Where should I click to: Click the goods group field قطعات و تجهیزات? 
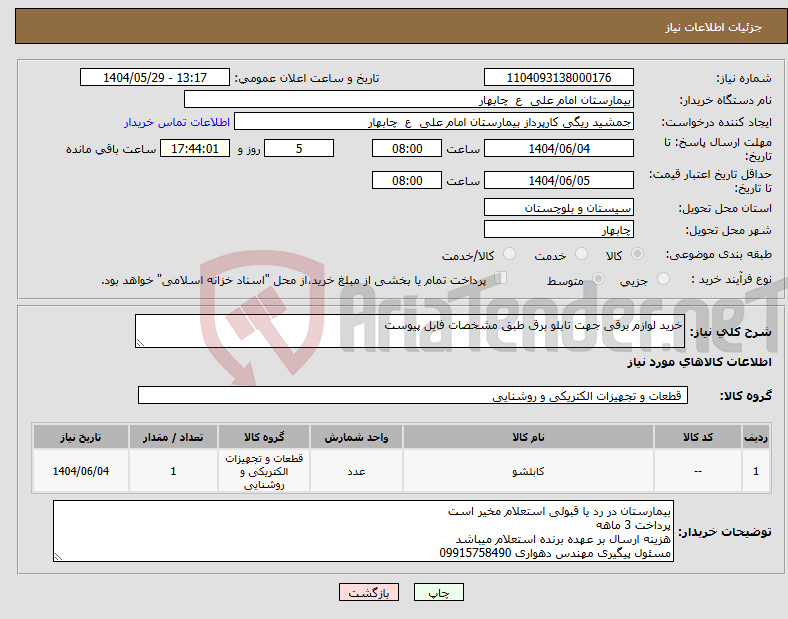(413, 395)
